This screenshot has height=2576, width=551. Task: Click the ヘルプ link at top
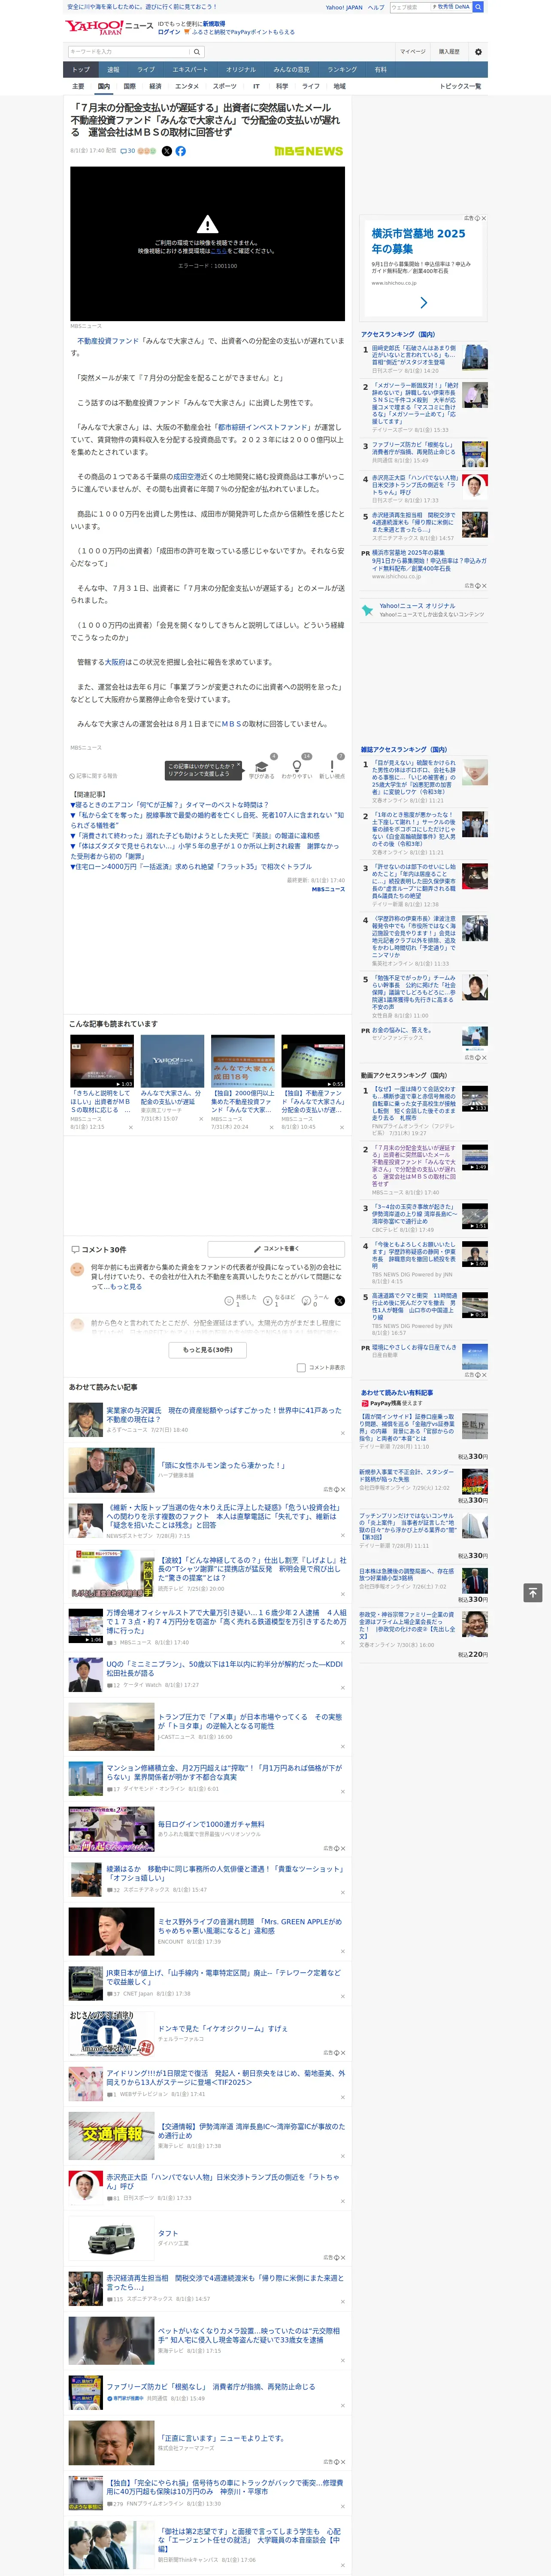tap(376, 7)
